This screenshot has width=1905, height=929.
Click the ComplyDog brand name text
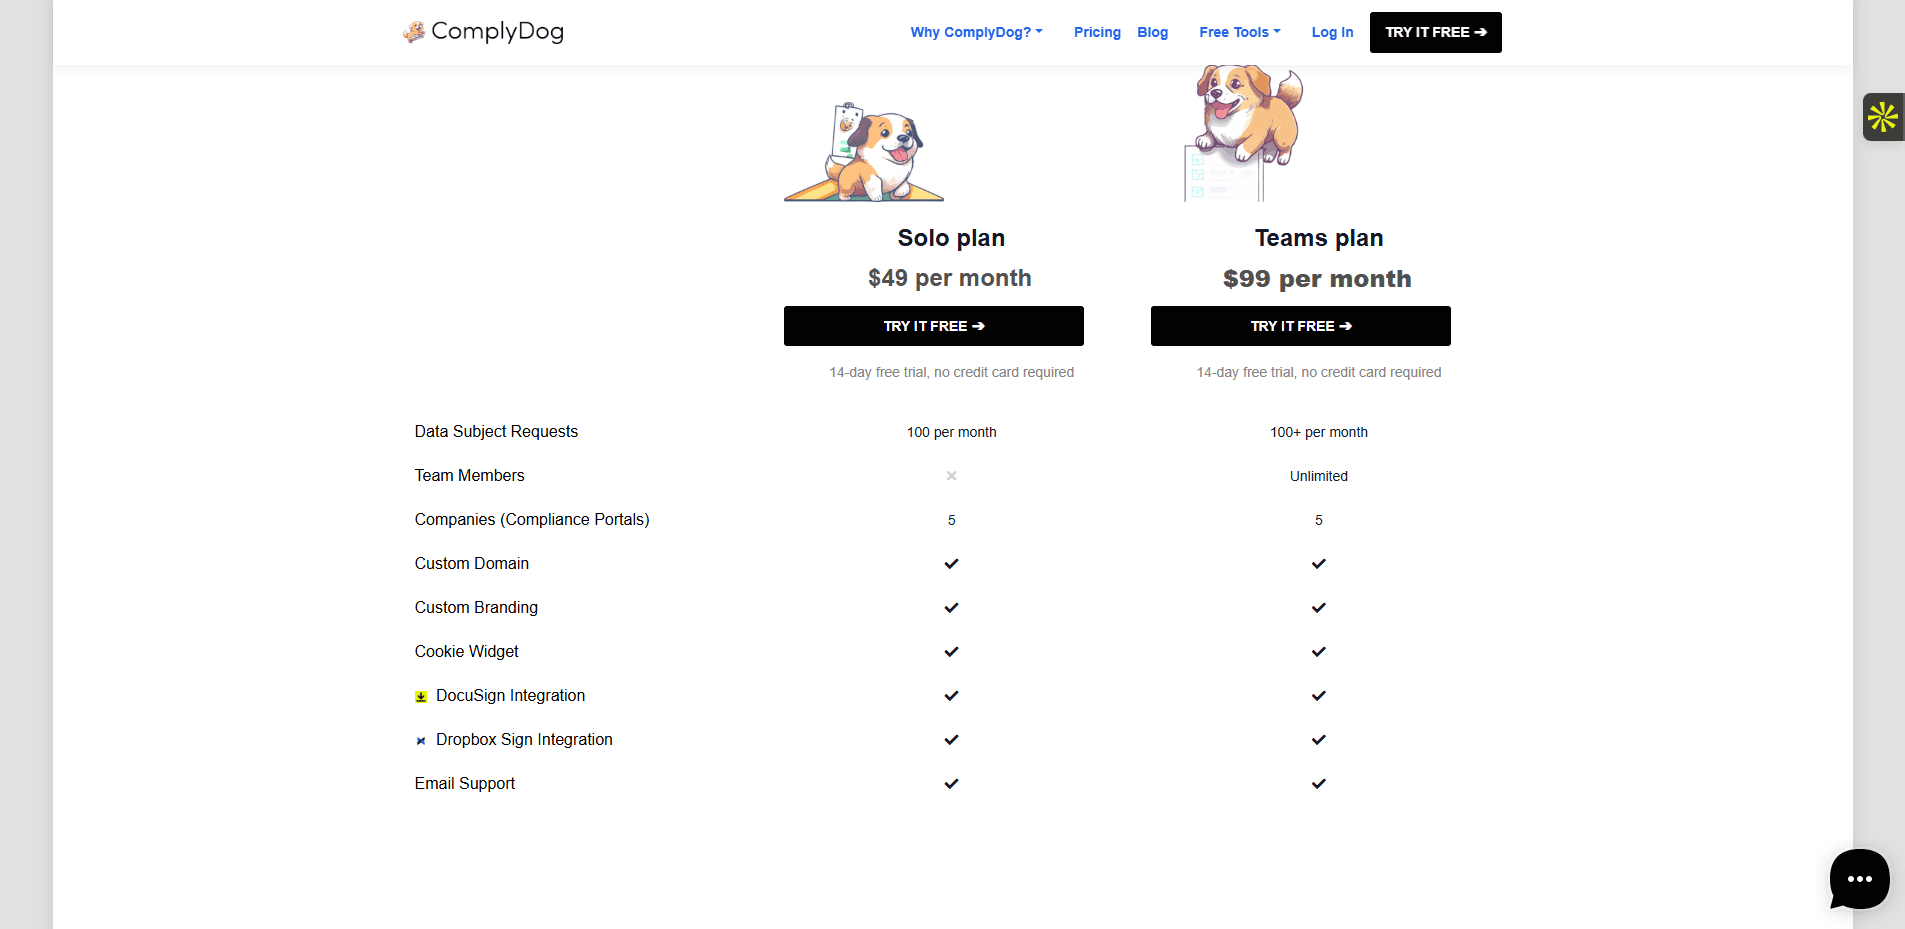coord(497,32)
